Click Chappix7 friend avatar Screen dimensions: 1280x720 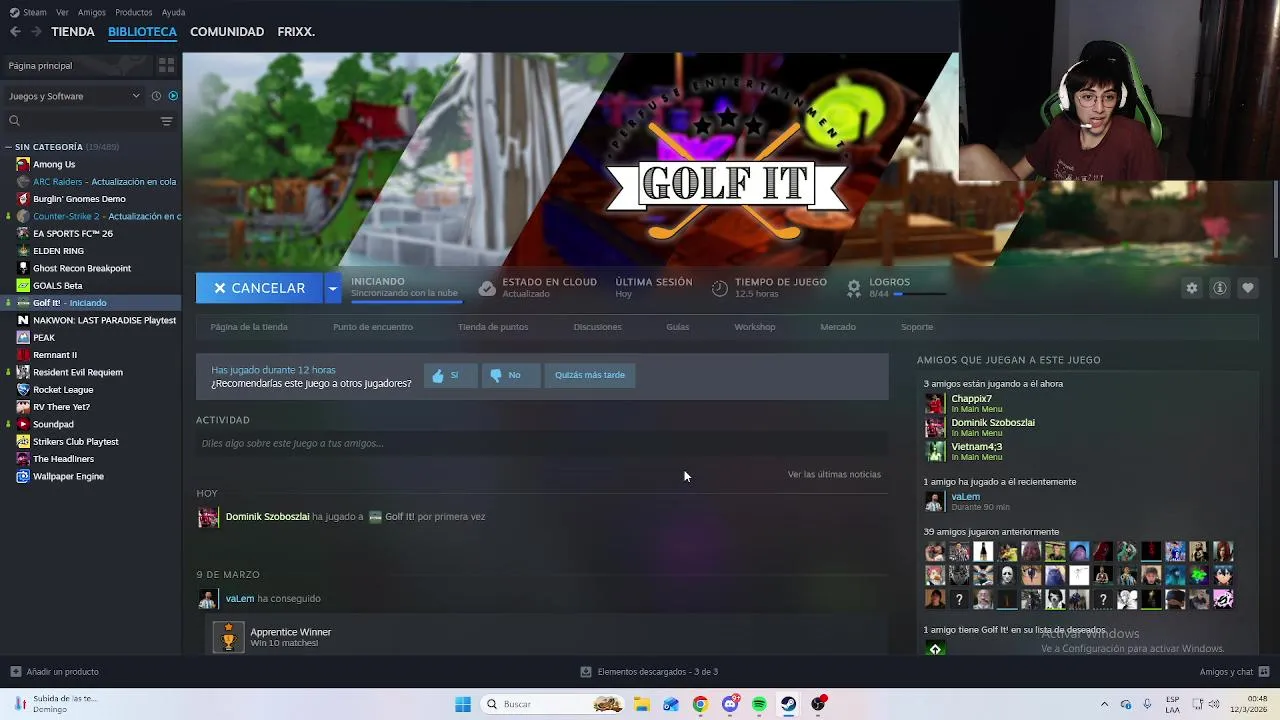934,403
